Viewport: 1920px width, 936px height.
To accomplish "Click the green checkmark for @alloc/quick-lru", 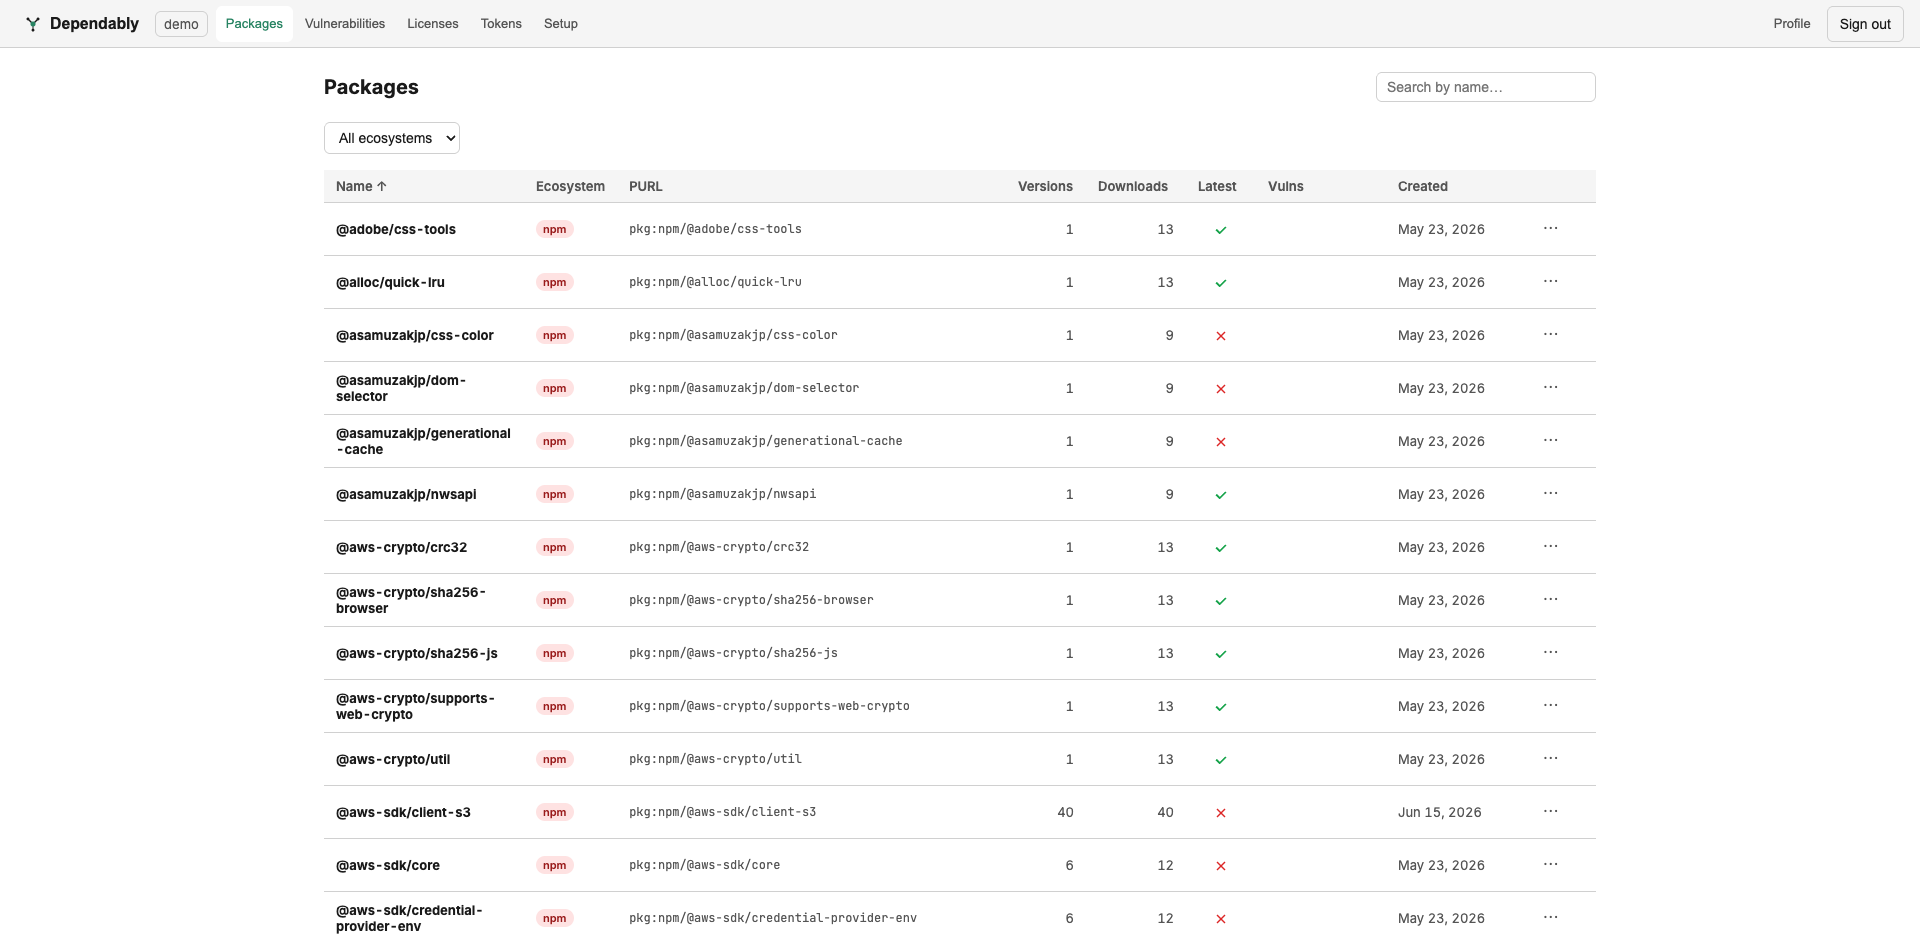I will click(1220, 283).
